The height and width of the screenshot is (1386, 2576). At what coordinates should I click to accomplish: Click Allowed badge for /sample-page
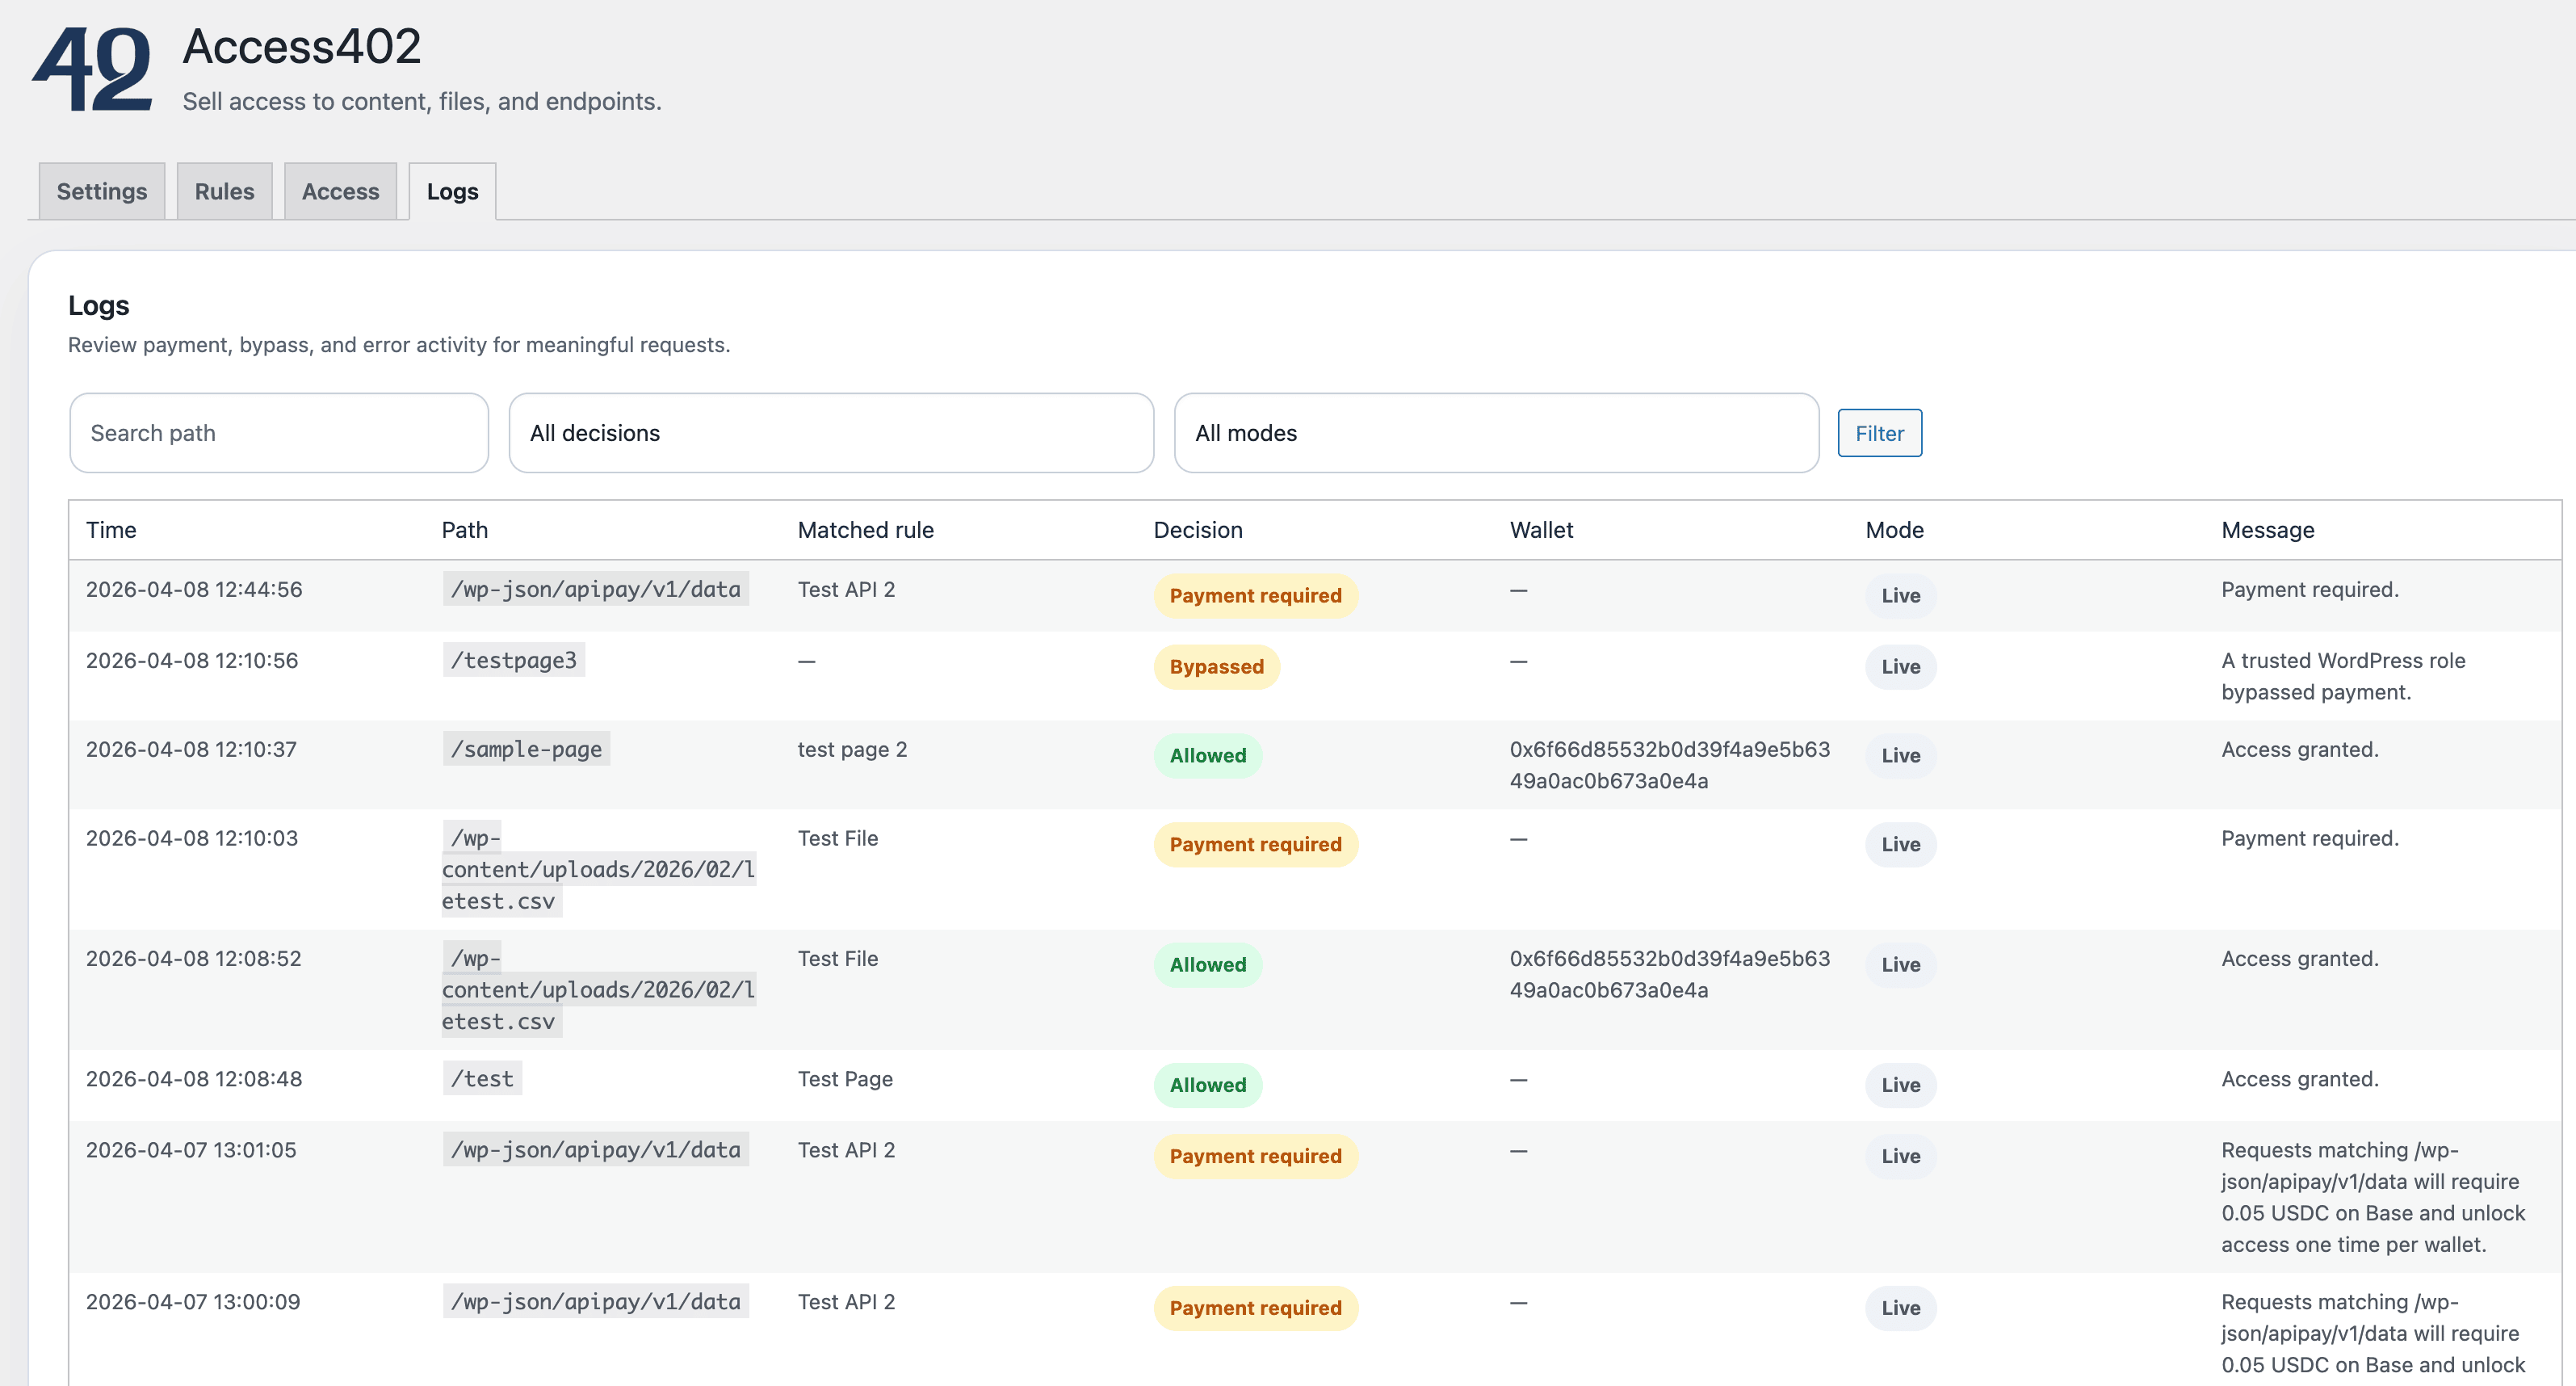coord(1208,755)
